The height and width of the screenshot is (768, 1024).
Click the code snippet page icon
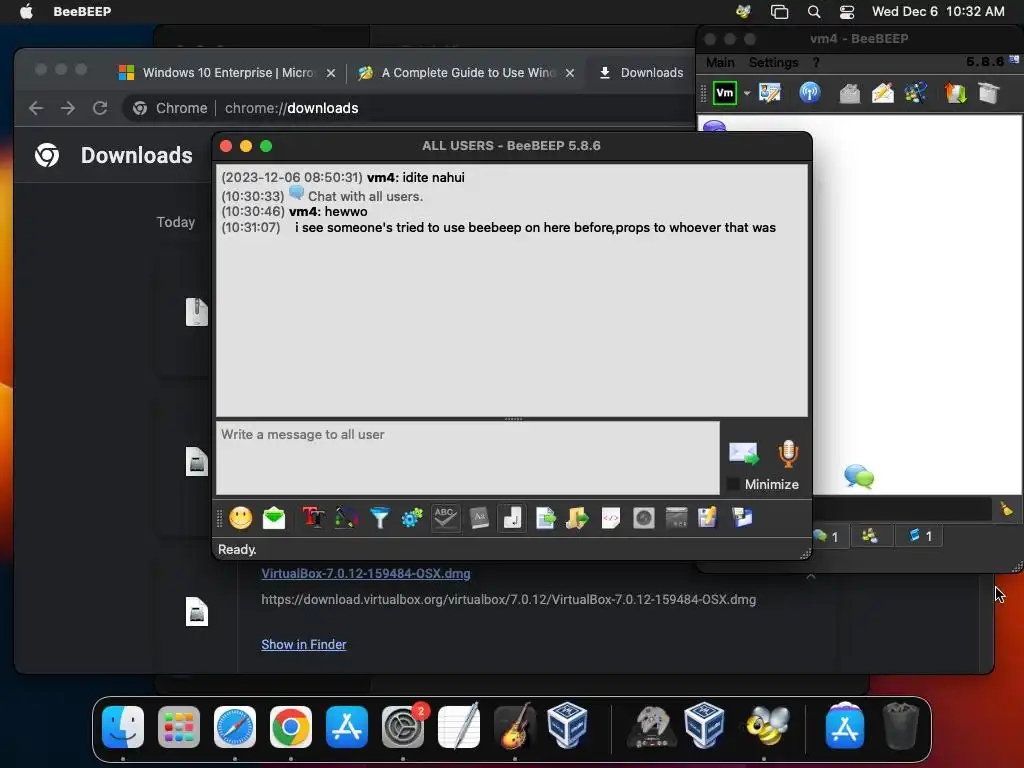pyautogui.click(x=611, y=518)
